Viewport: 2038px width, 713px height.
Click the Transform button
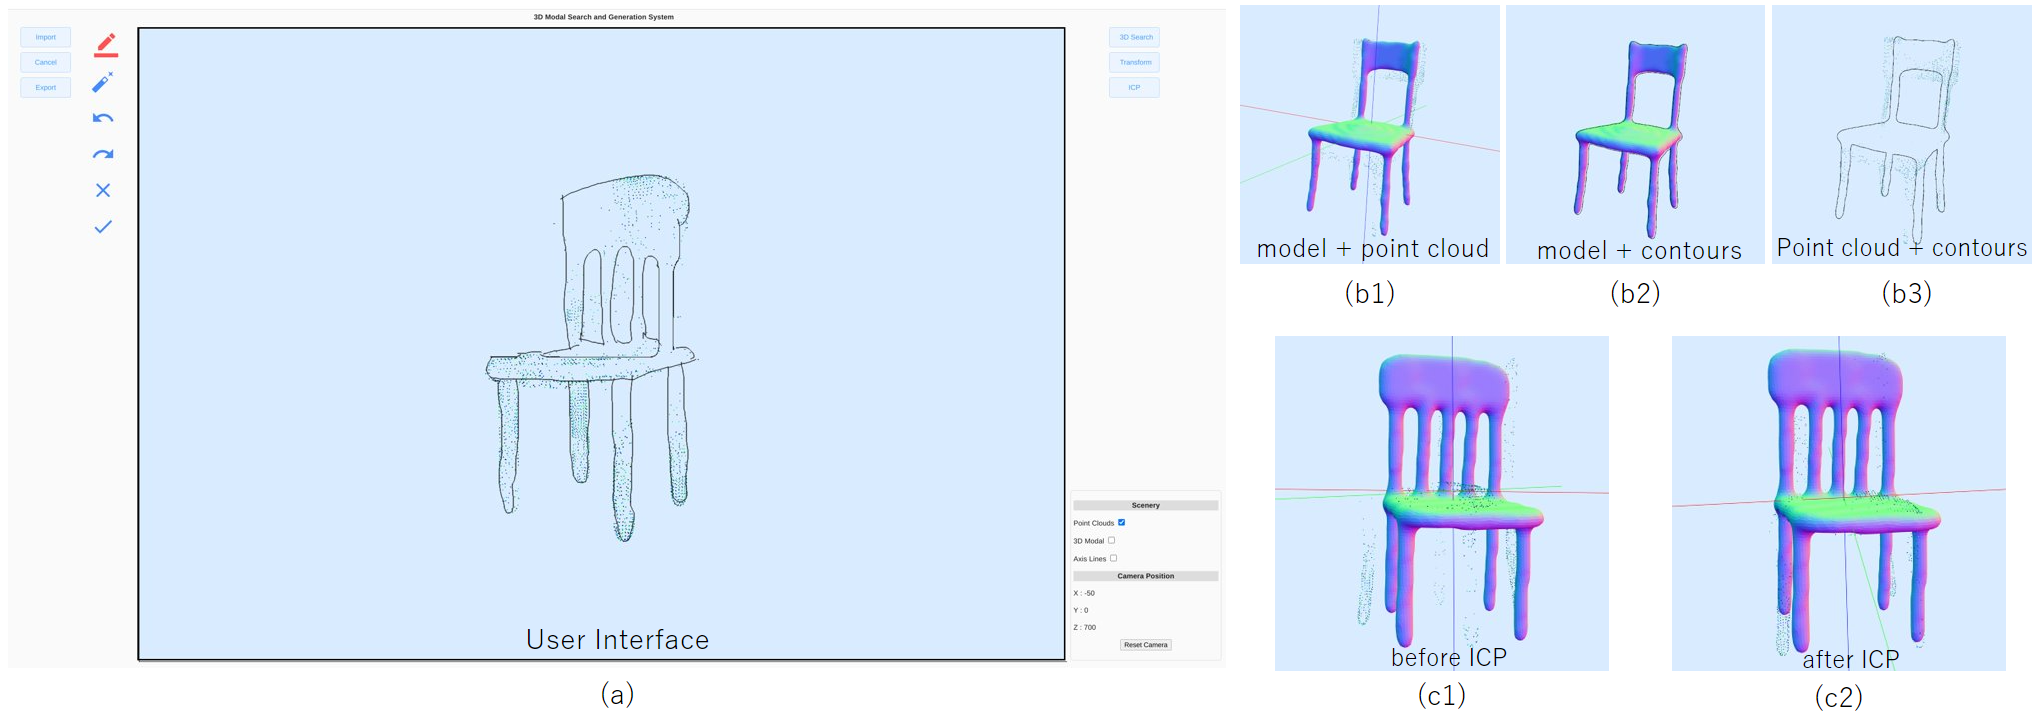coord(1135,62)
